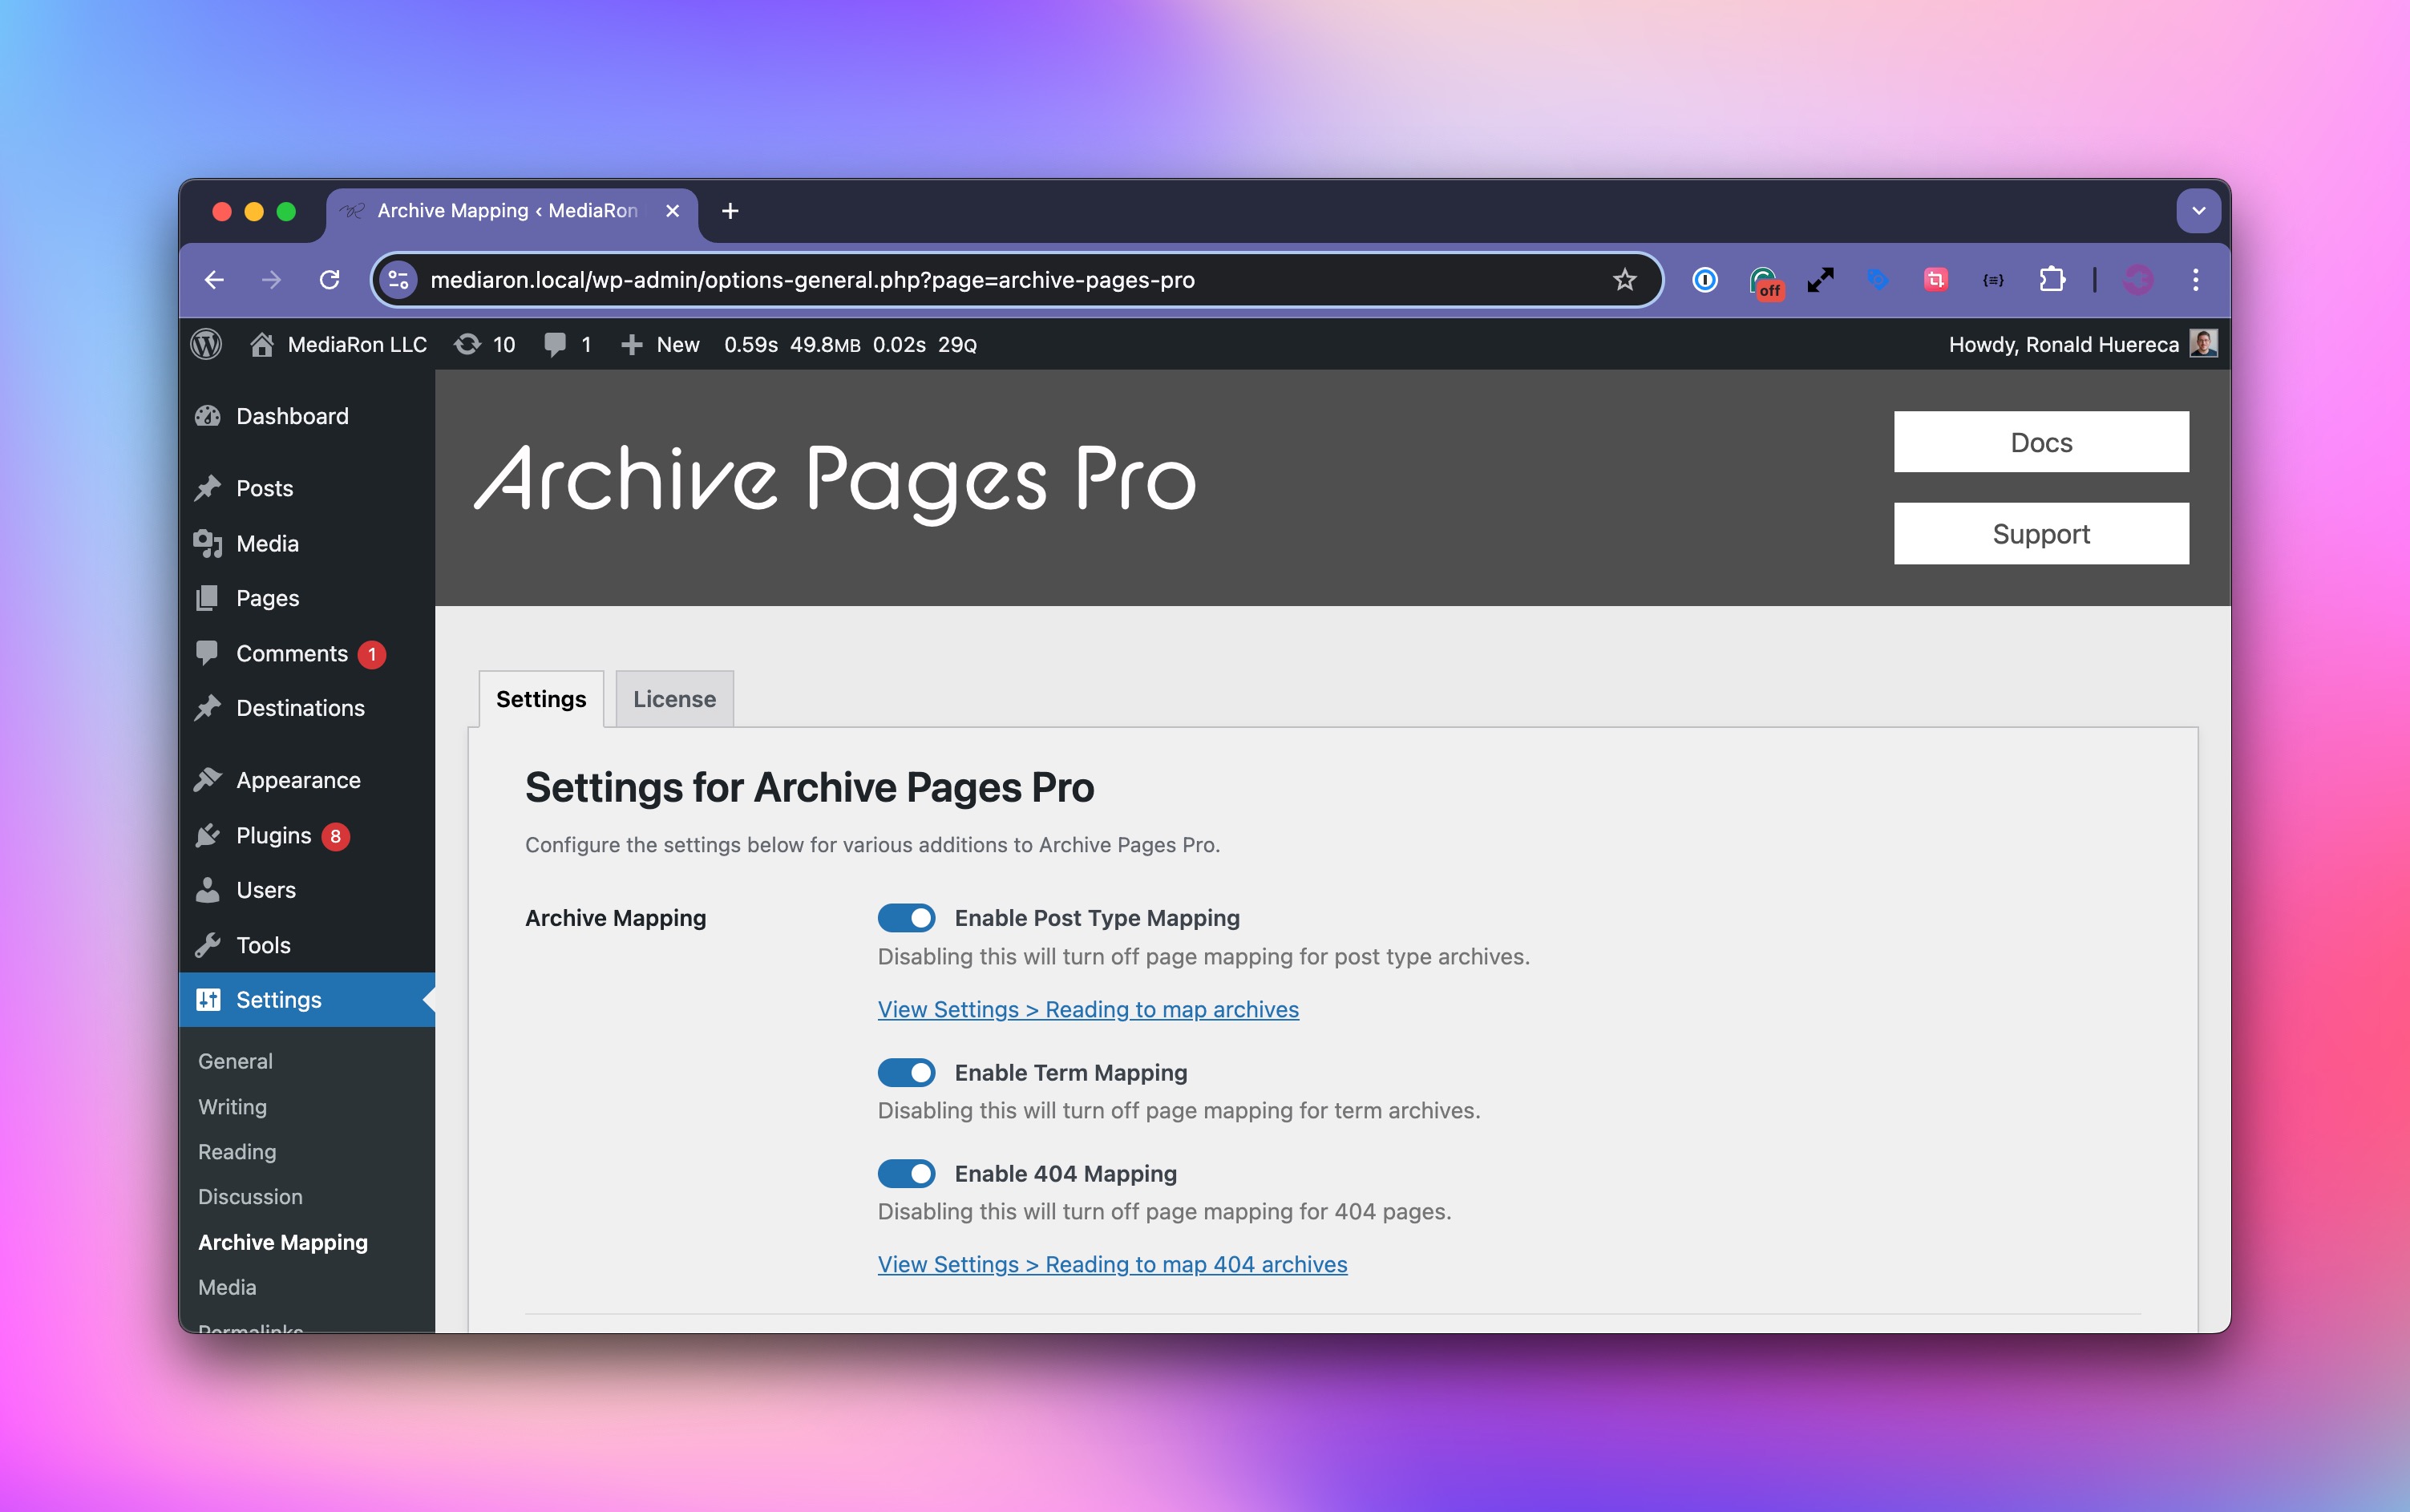Screen dimensions: 2410x1512
Task: Open Chrome three-dot menu
Action: [x=2195, y=280]
